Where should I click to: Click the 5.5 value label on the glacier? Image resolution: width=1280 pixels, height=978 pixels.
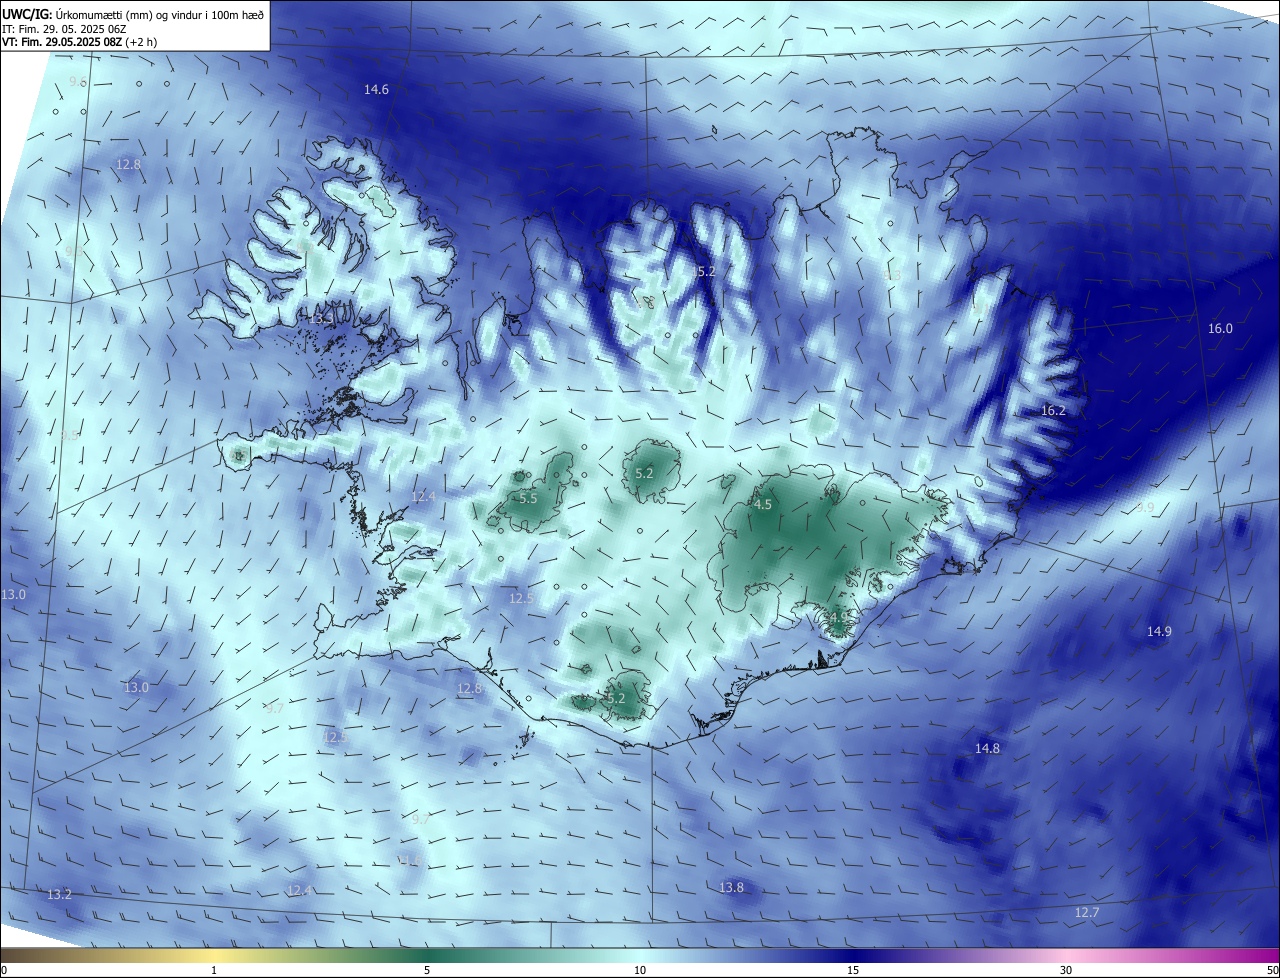(x=528, y=498)
